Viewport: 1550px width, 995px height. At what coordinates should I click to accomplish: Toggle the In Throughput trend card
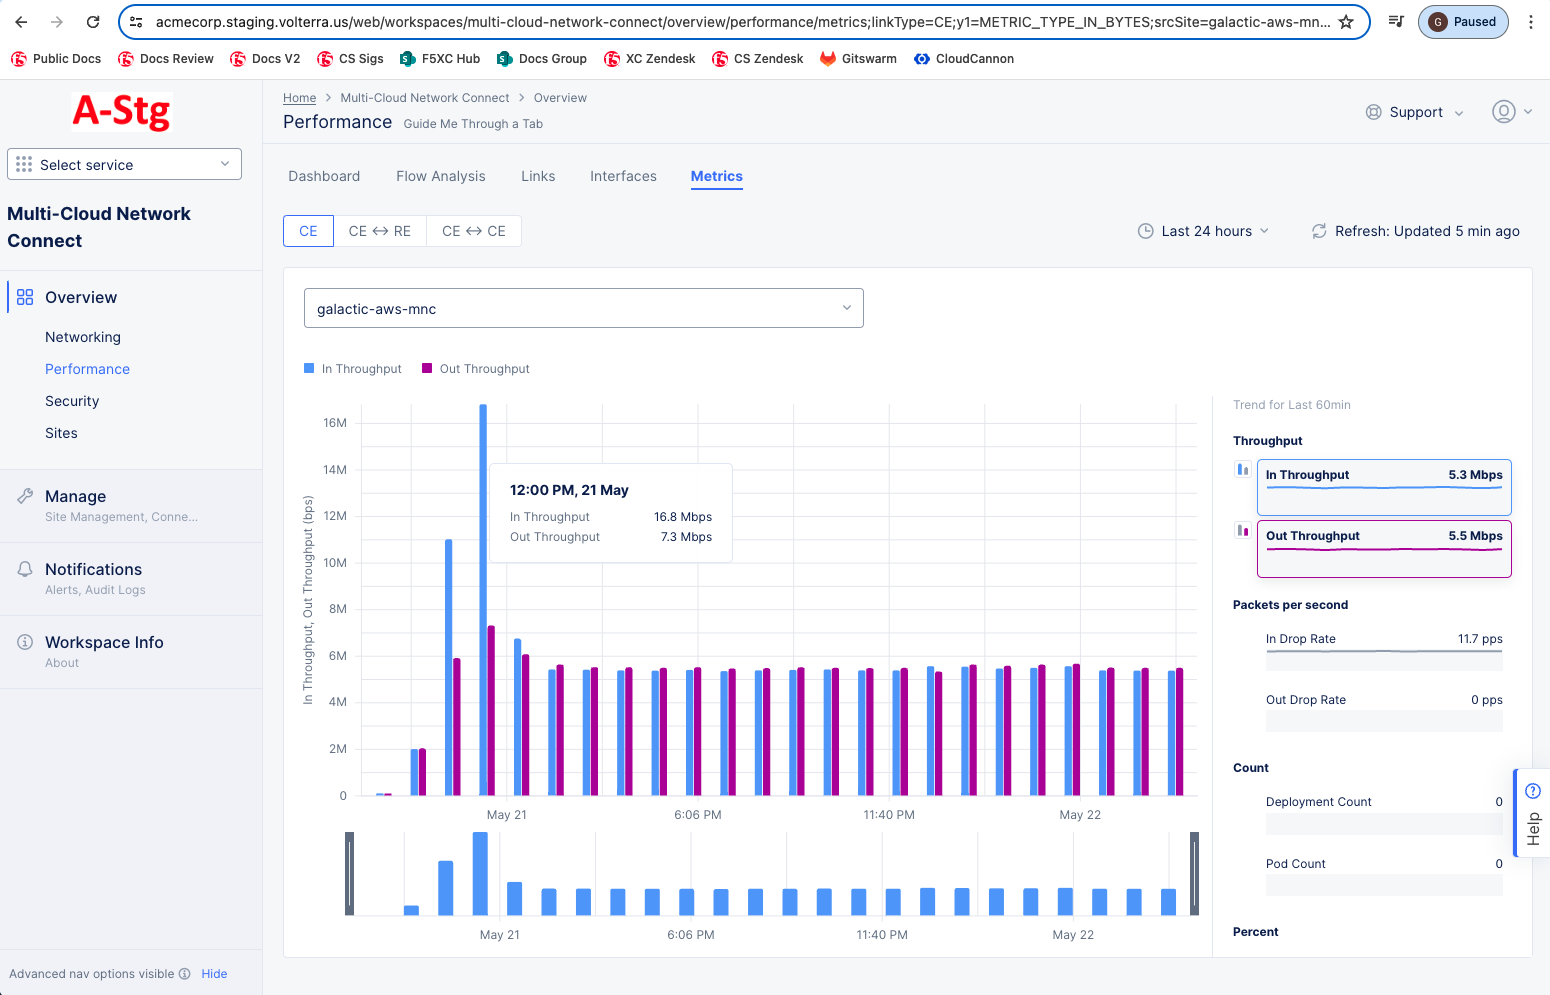pyautogui.click(x=1383, y=487)
